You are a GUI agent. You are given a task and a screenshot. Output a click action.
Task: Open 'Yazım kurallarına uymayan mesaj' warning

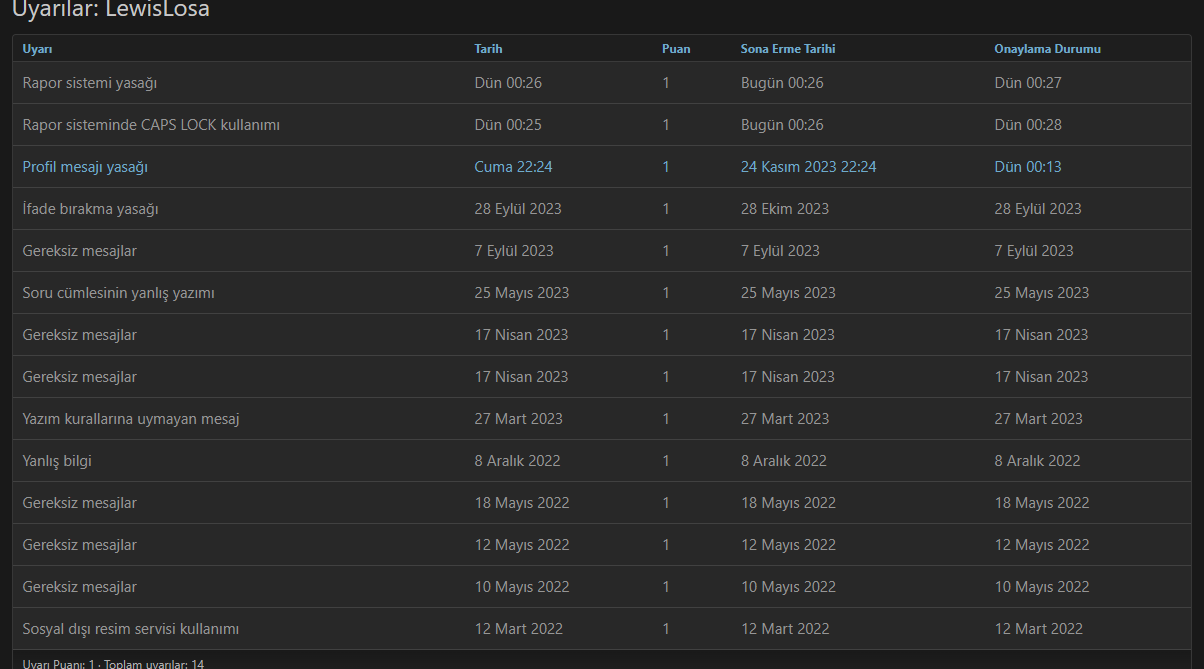[131, 419]
